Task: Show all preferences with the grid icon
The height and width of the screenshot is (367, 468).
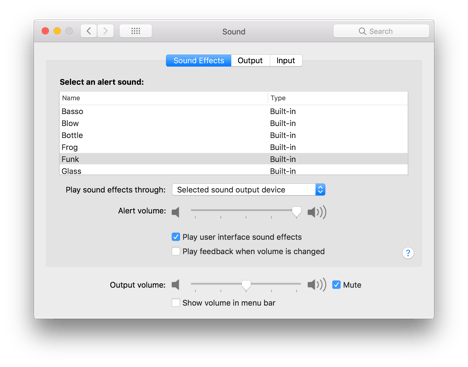Action: click(136, 31)
